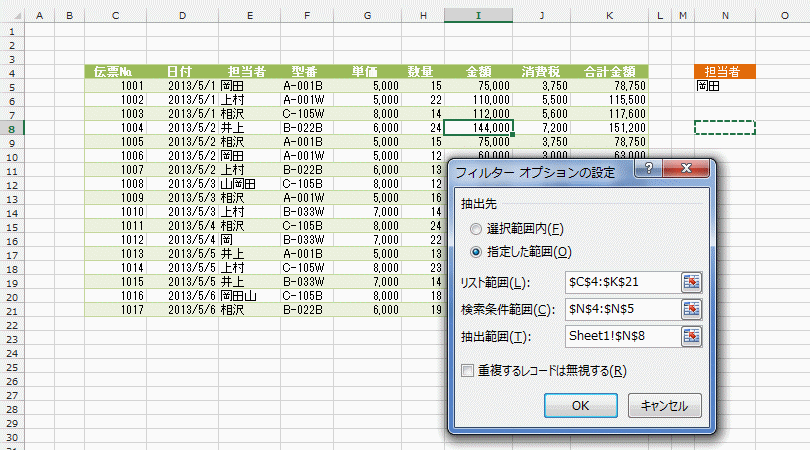
Task: Enable 重複するレコードは無視する checkbox
Action: pyautogui.click(x=467, y=371)
